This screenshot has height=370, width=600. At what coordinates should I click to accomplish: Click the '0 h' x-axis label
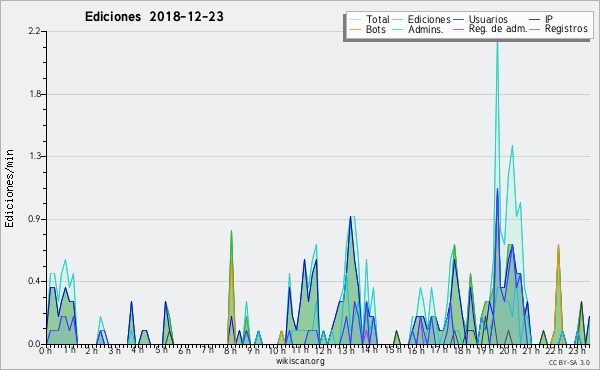coord(46,350)
